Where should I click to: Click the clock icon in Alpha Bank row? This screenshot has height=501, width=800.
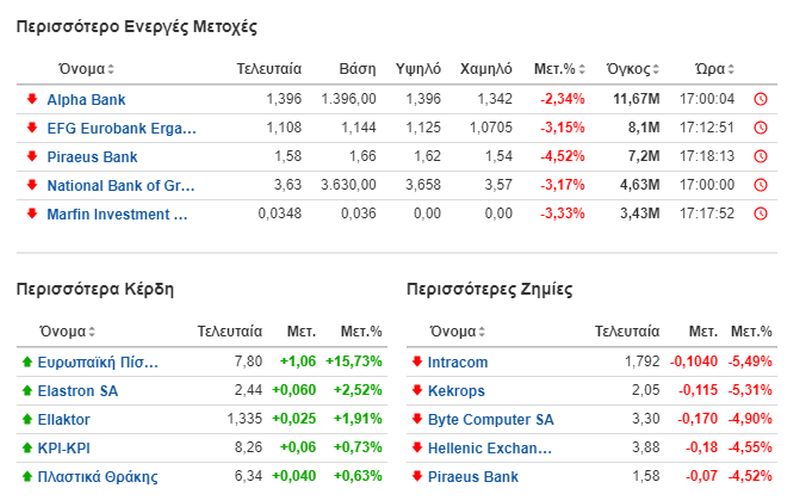click(760, 99)
